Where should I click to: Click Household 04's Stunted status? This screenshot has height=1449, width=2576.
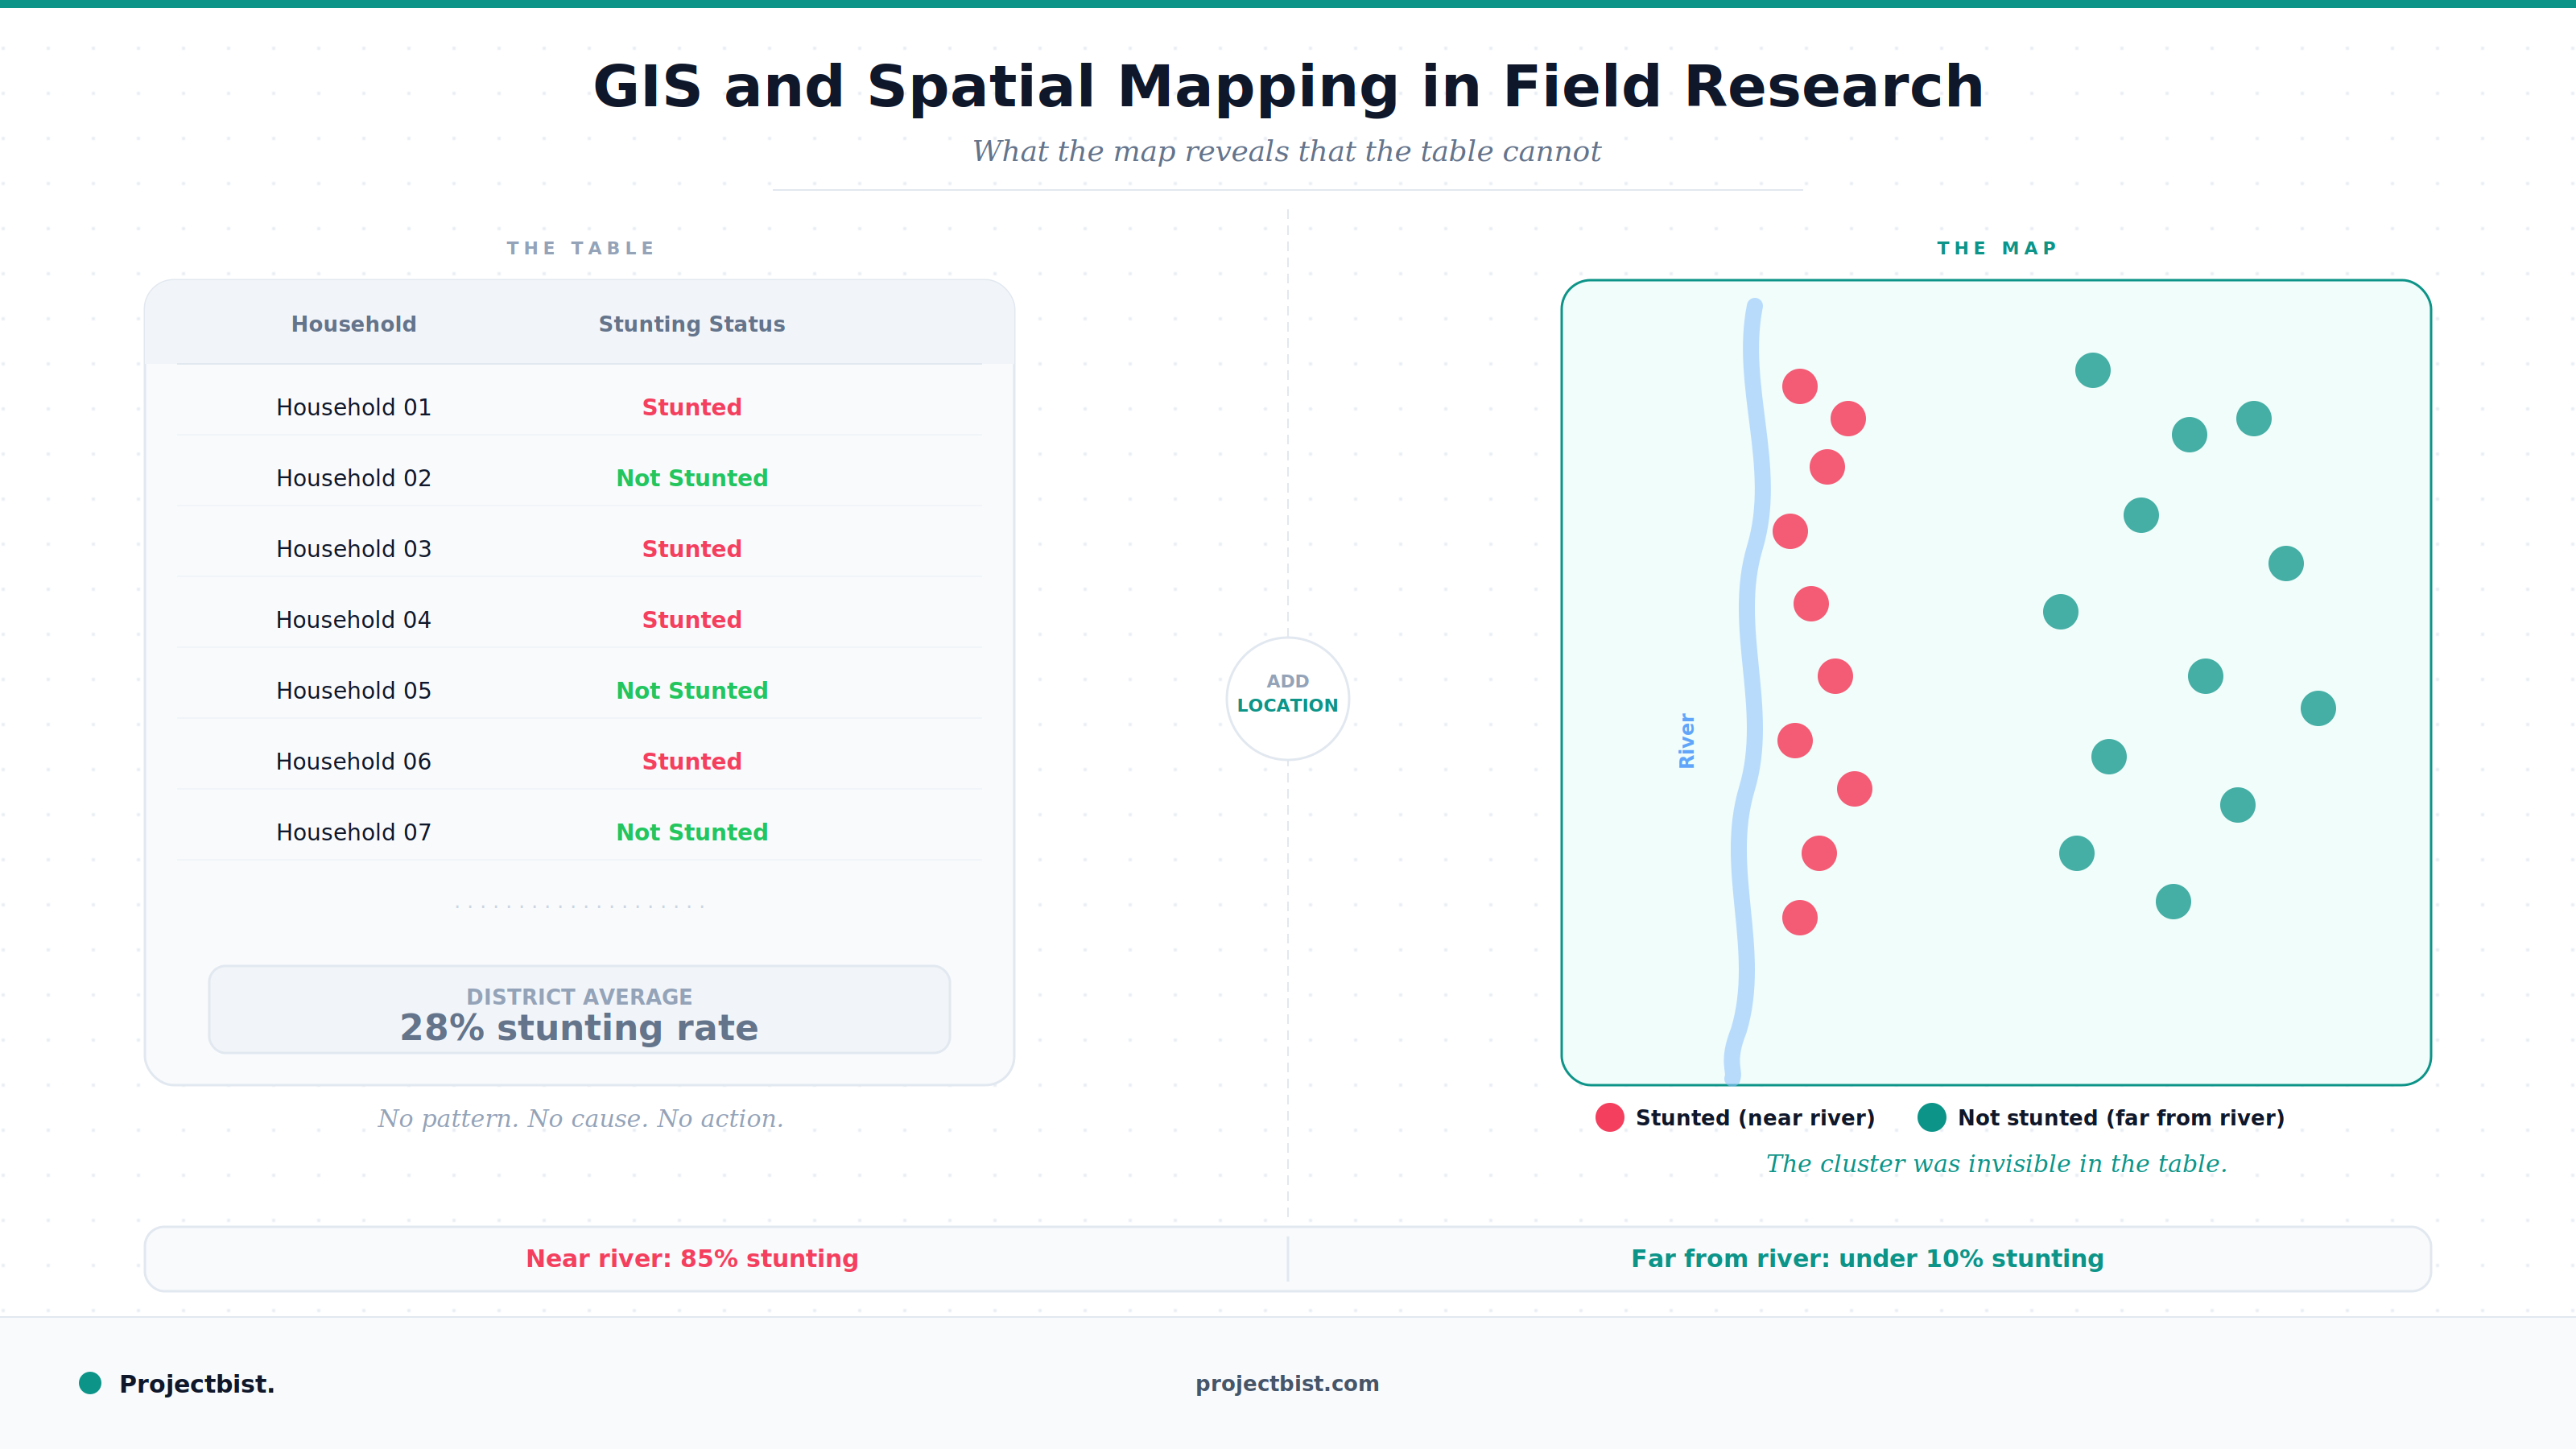pyautogui.click(x=692, y=620)
